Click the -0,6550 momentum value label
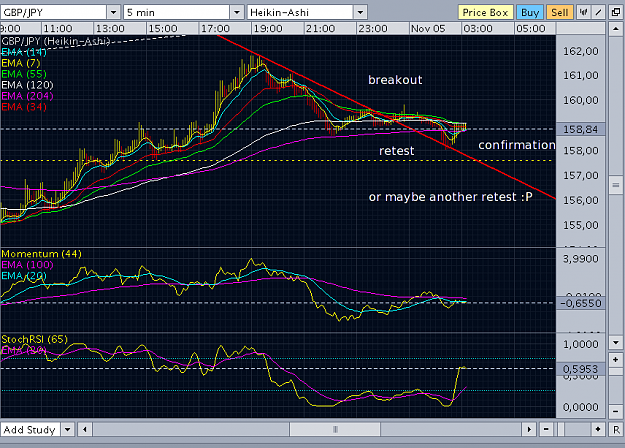 [580, 303]
